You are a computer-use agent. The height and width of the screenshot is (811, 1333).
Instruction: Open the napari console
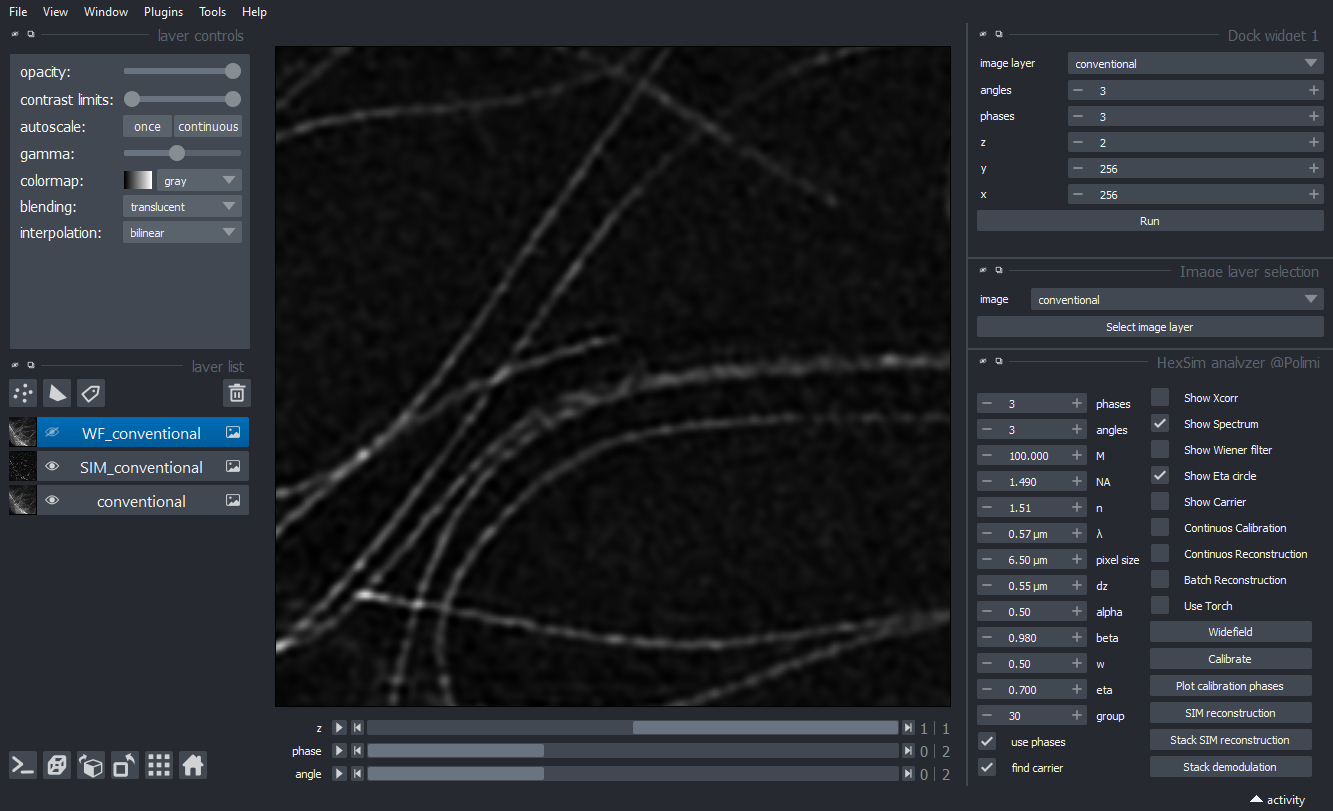point(23,766)
